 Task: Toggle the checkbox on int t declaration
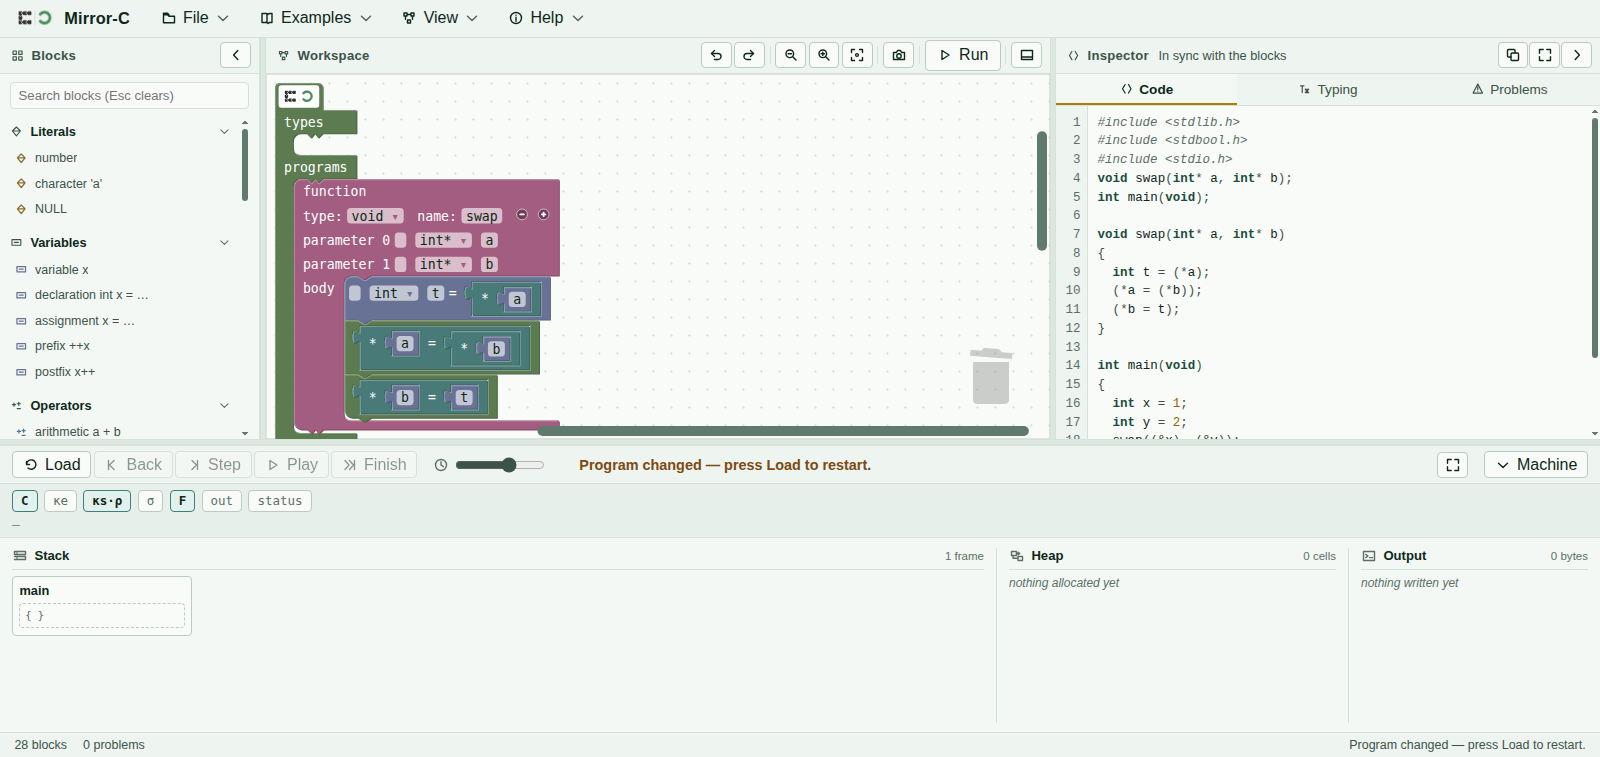pos(355,293)
